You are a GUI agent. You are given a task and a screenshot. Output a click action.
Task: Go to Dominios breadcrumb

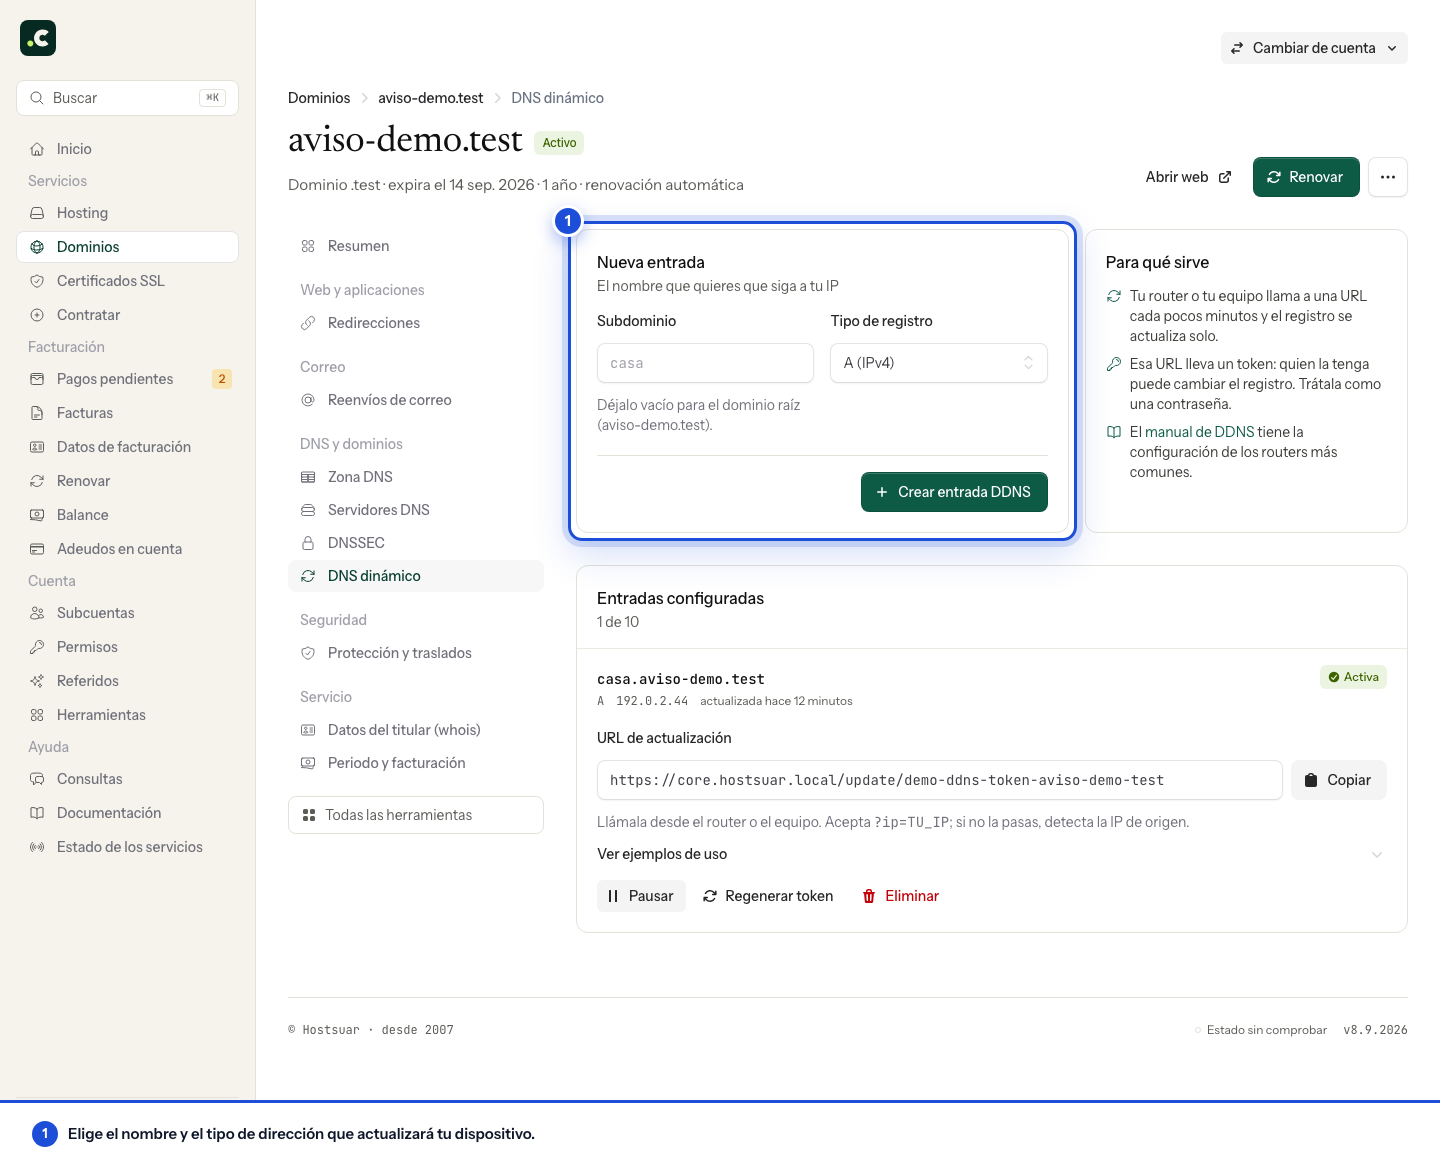[x=319, y=98]
